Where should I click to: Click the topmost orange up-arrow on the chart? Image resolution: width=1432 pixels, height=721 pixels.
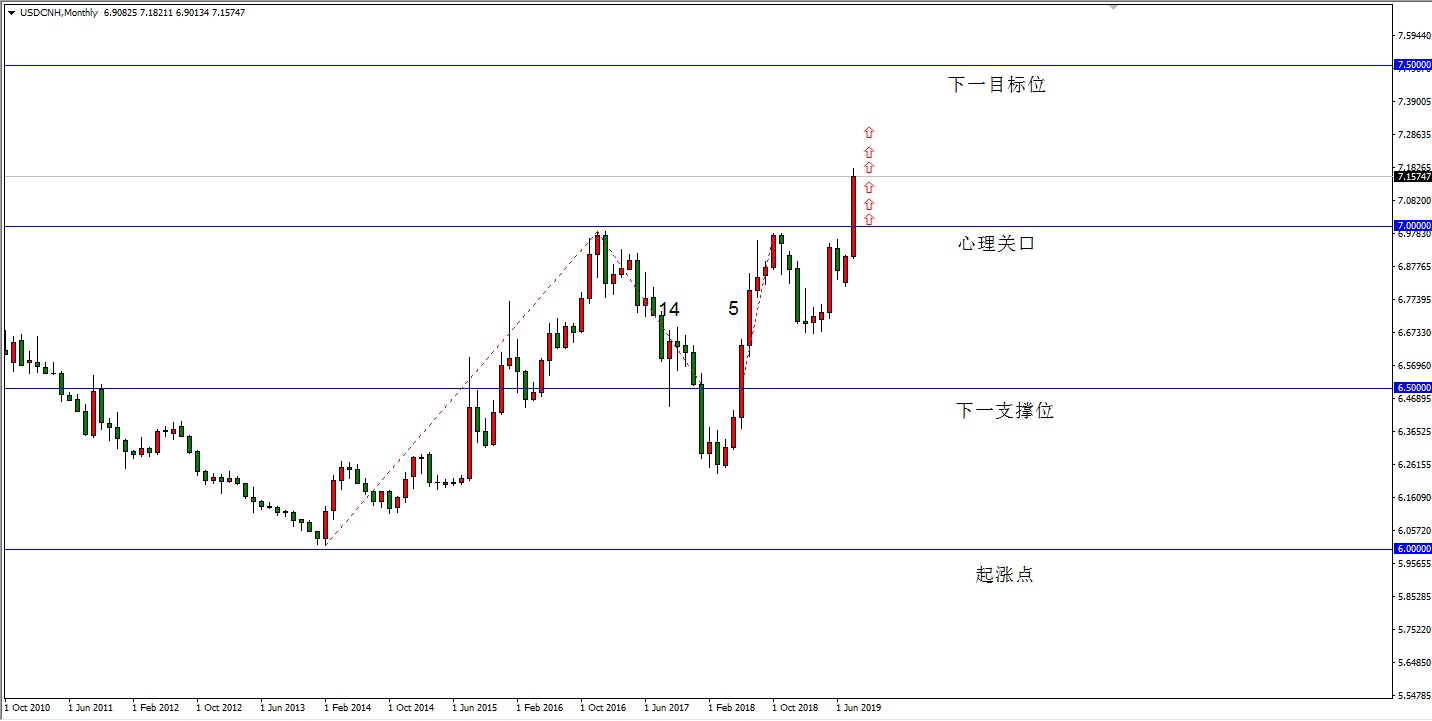869,132
